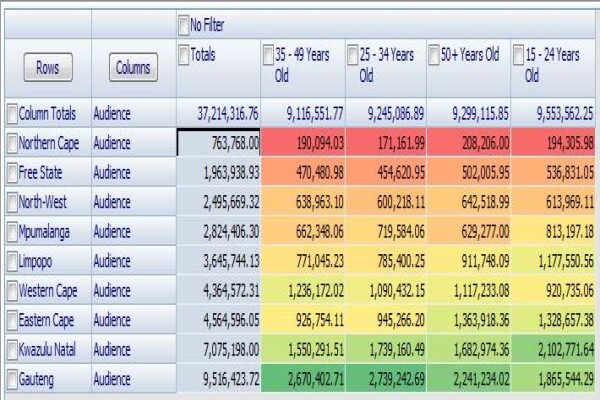Click Kwazulu Natal cell 1,550,291.51
Screen dimensions: 600x400
tap(303, 349)
